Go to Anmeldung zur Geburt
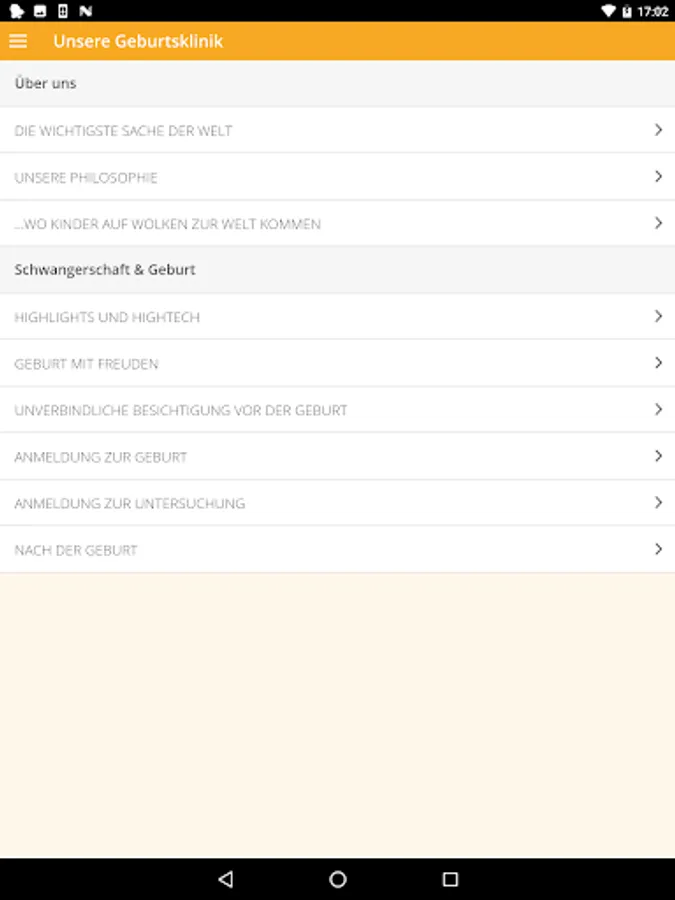This screenshot has width=675, height=900. (101, 457)
